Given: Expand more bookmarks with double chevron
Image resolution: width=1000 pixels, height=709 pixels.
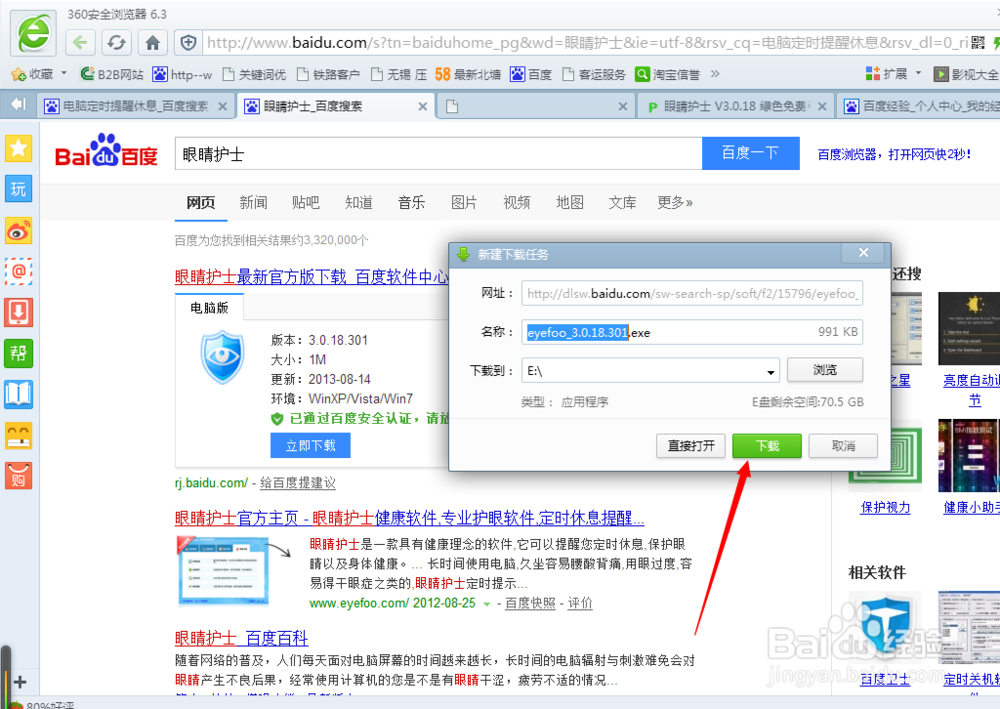Looking at the screenshot, I should click(715, 74).
